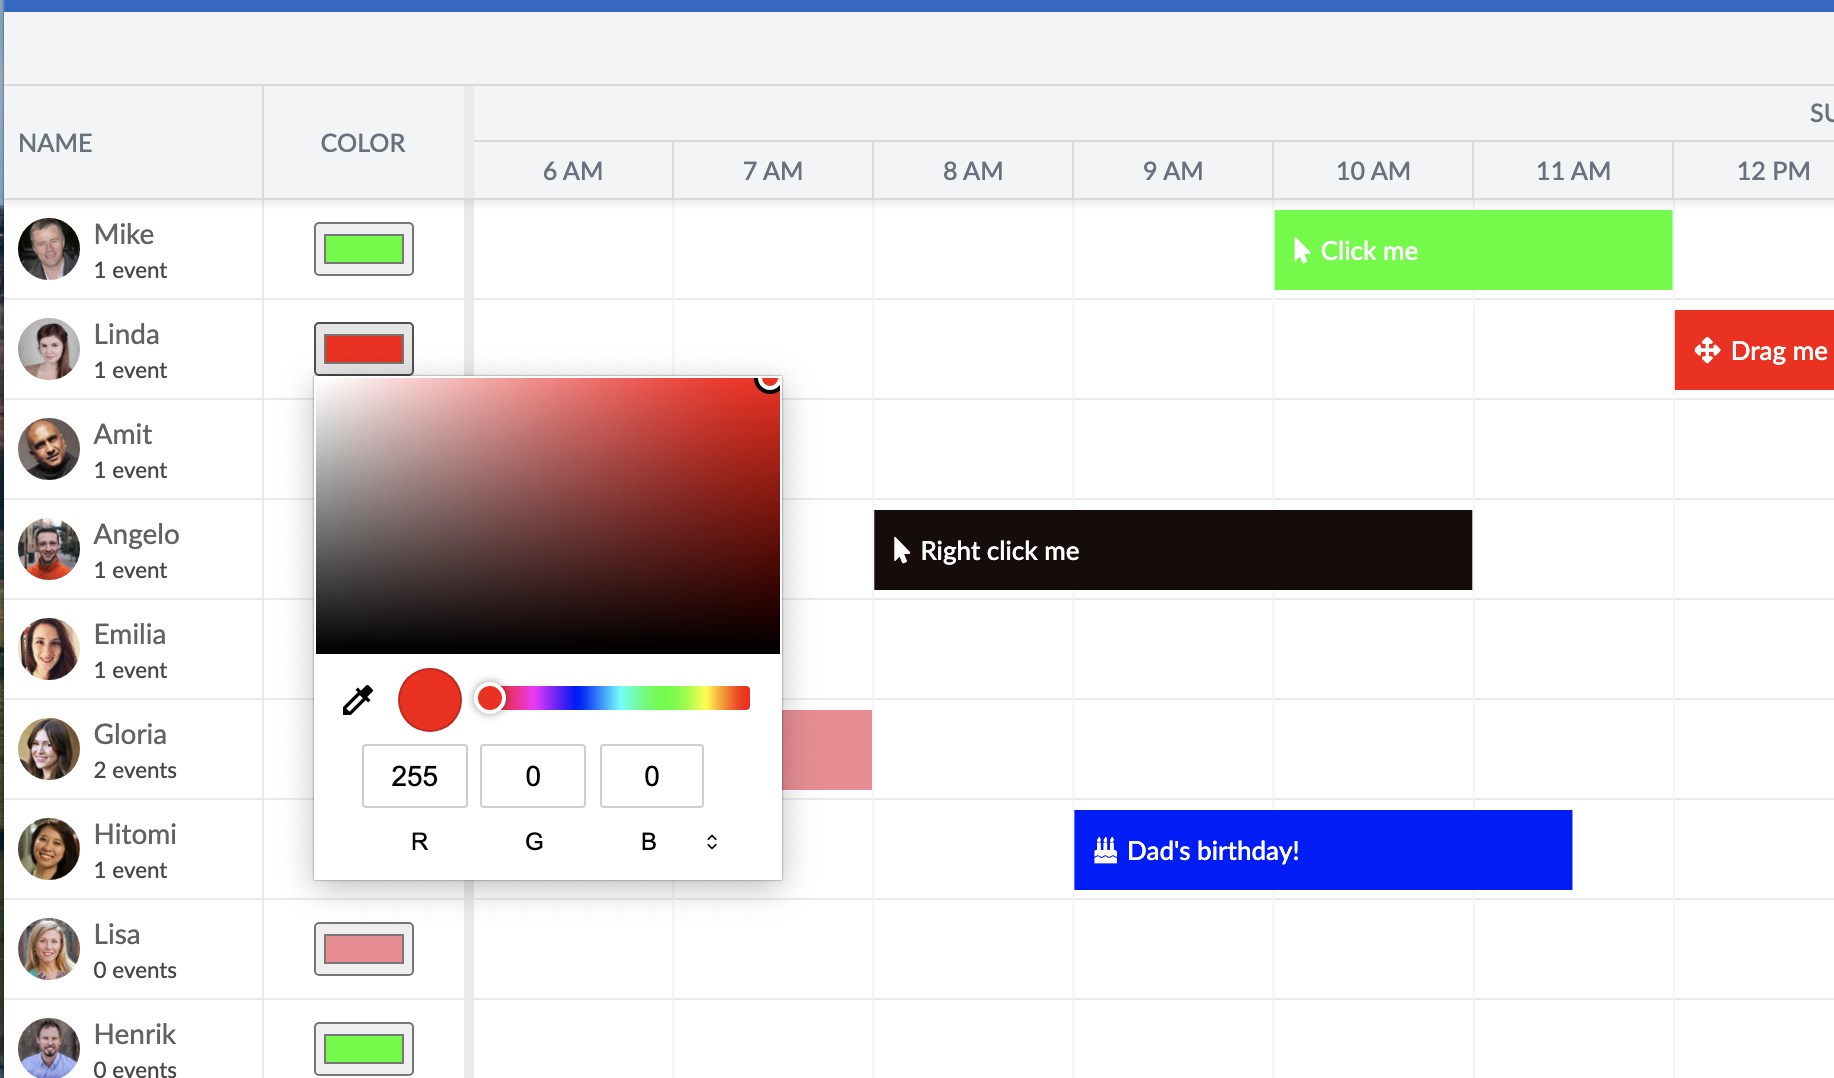Open Lisa's pink color swatch
The height and width of the screenshot is (1078, 1834).
(x=363, y=948)
